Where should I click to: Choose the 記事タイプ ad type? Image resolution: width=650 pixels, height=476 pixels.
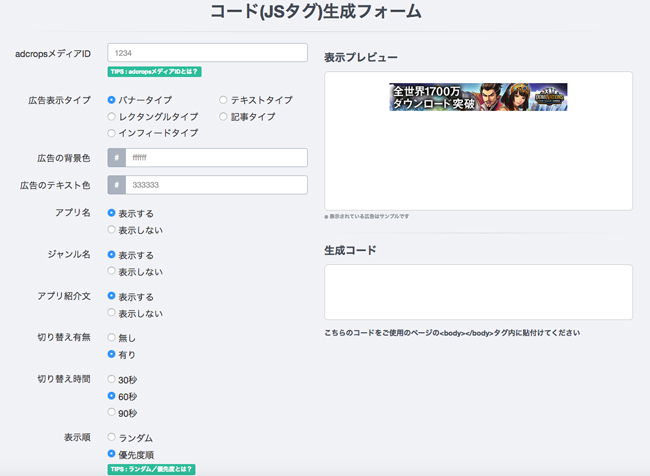click(223, 117)
